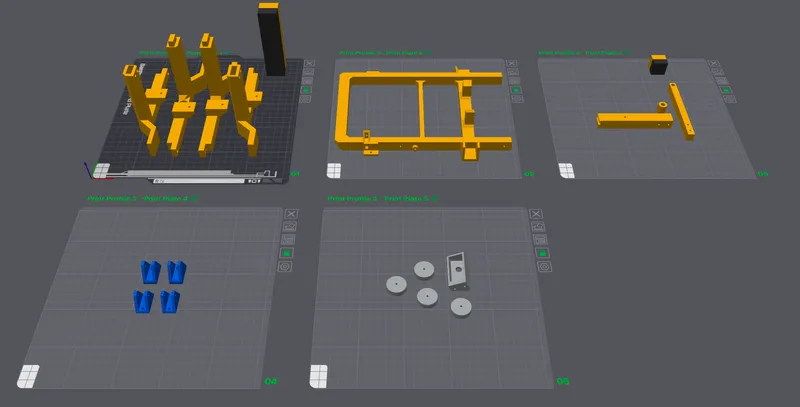Click the plate 2 name label
The width and height of the screenshot is (800, 407).
point(381,53)
